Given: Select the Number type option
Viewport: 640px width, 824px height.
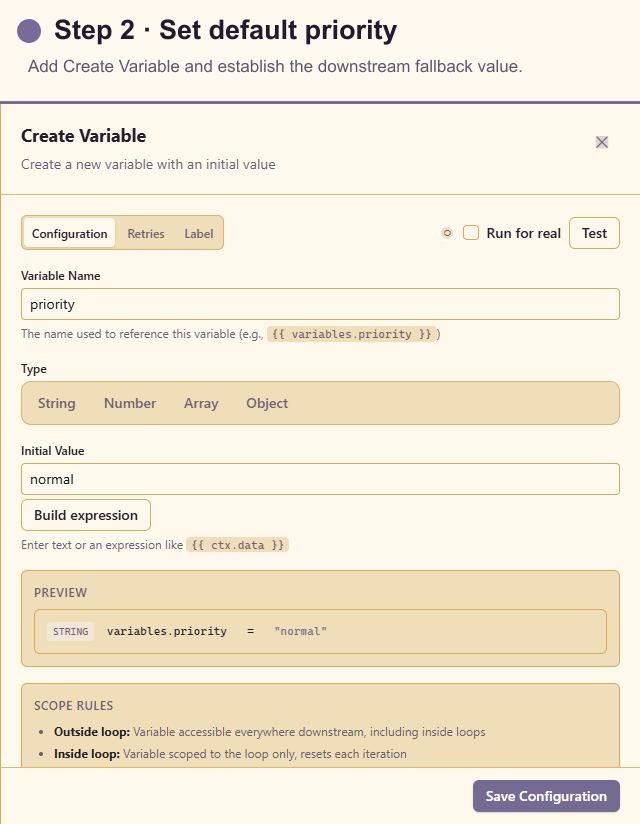Looking at the screenshot, I should pos(130,403).
